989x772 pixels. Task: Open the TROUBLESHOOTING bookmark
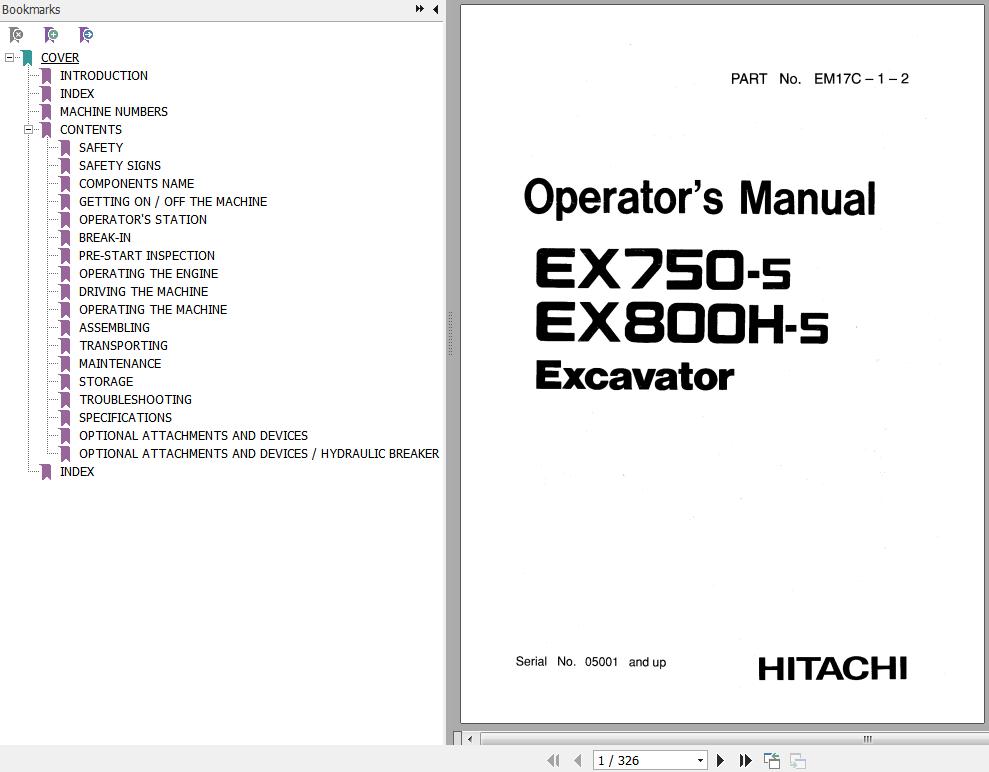click(135, 399)
